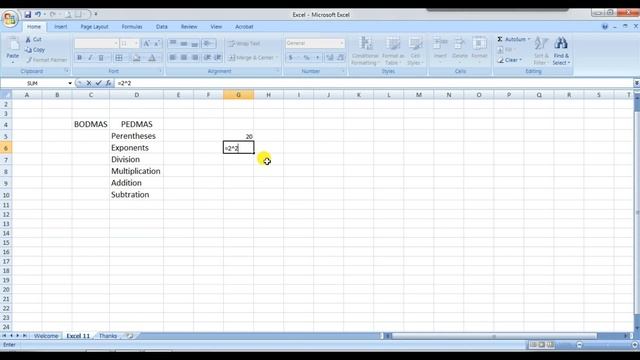
Task: Open the Name Box dropdown arrow
Action: point(70,83)
